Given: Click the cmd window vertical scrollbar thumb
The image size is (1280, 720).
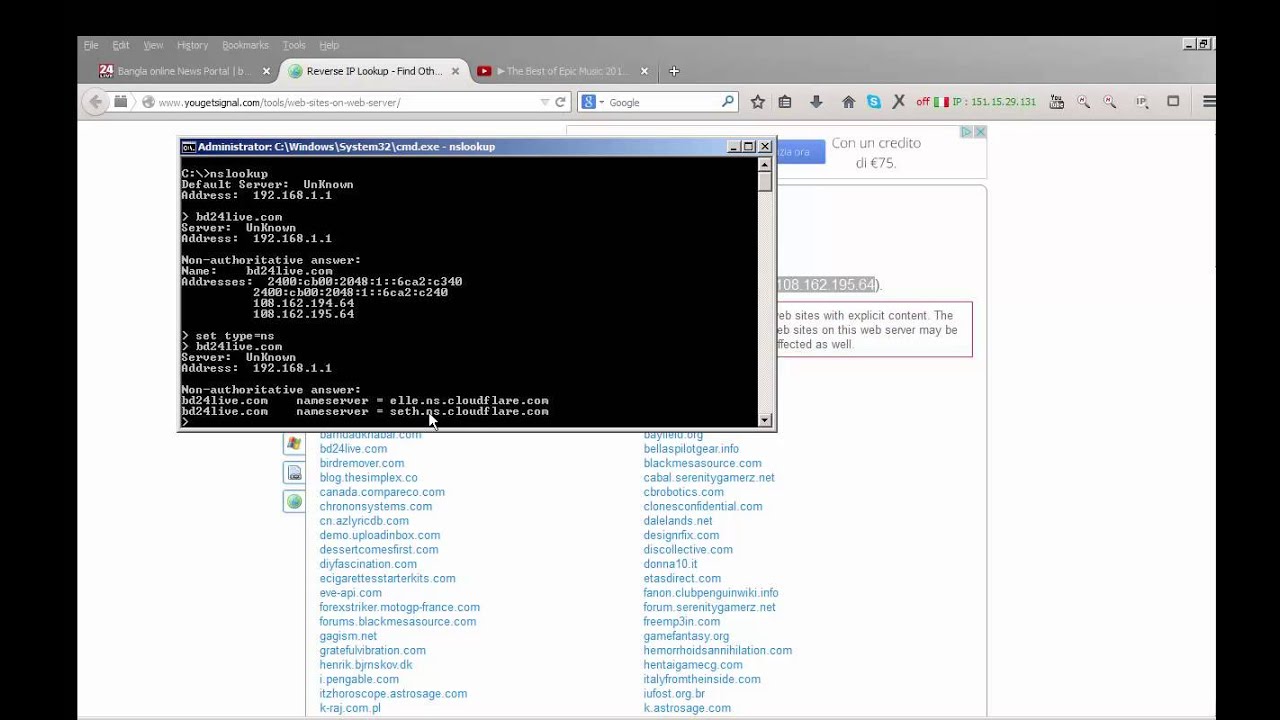Looking at the screenshot, I should pos(765,182).
